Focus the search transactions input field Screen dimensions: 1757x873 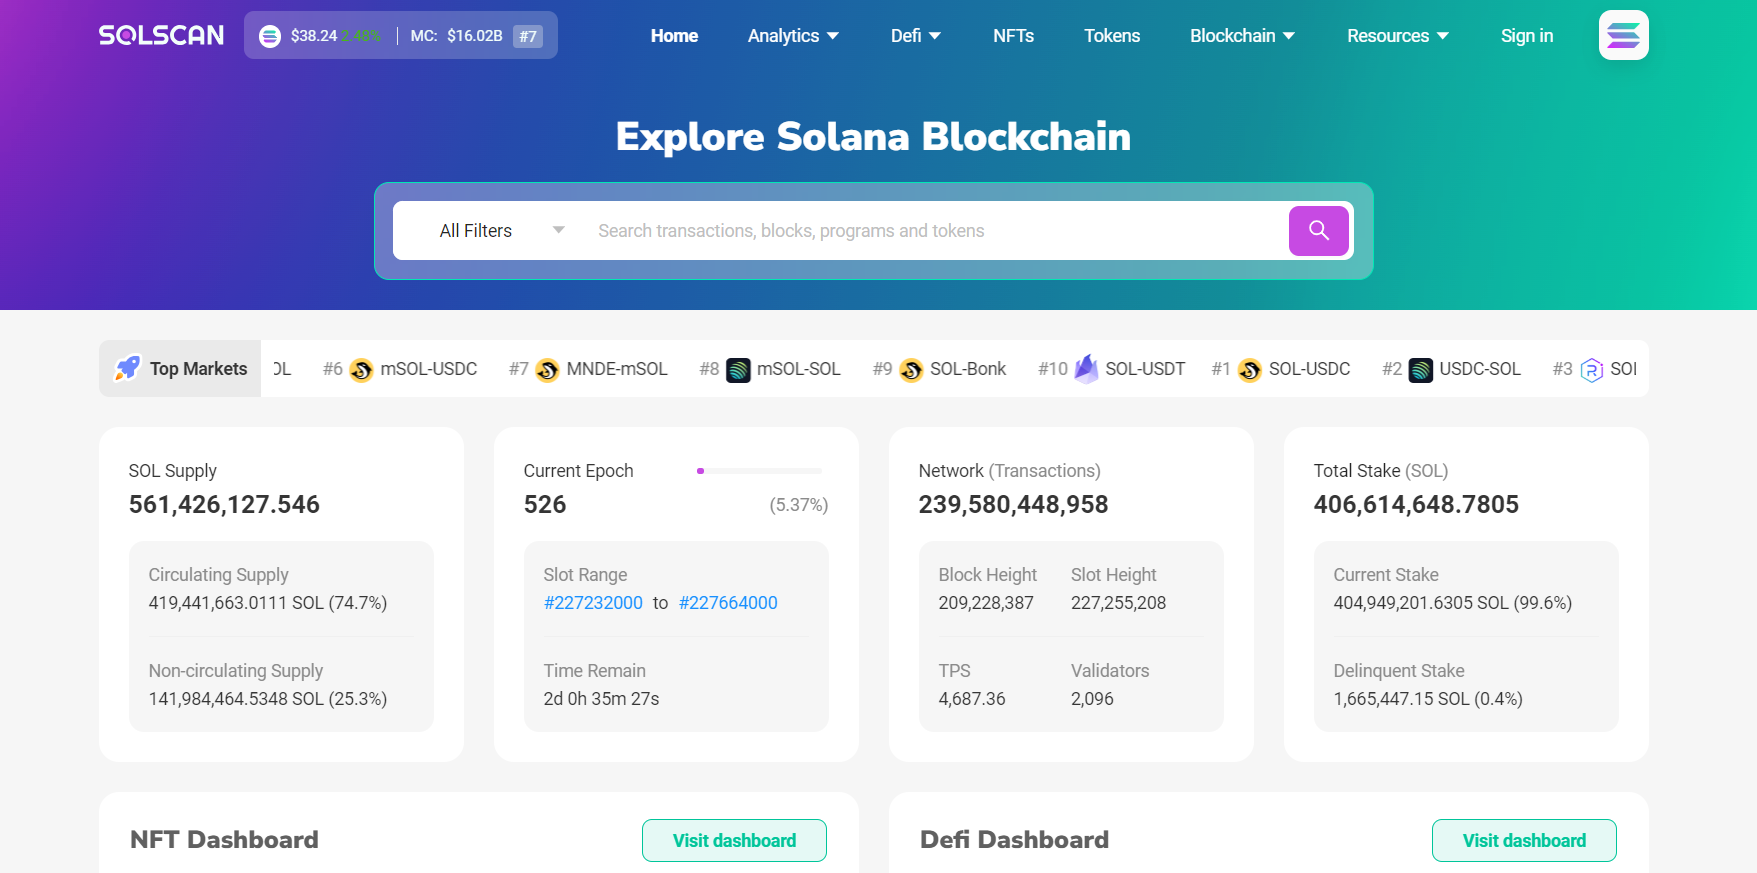[935, 231]
